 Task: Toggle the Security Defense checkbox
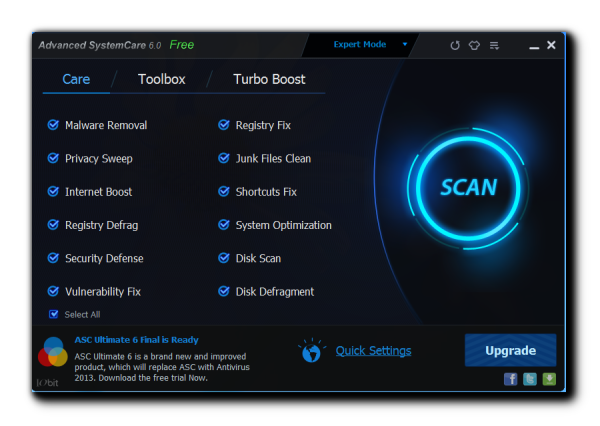click(53, 258)
